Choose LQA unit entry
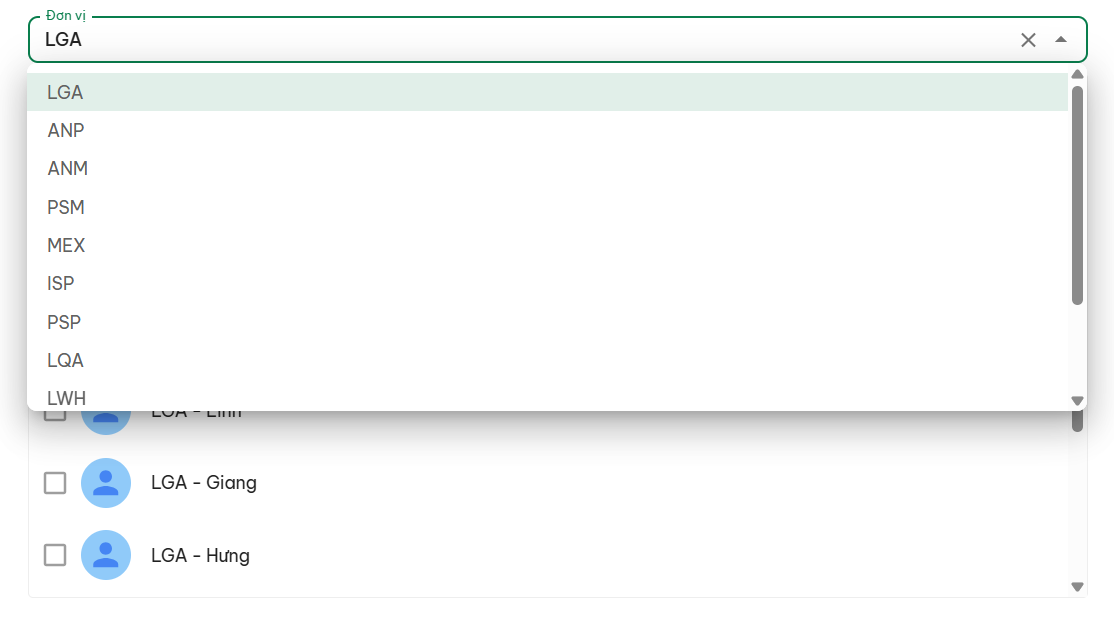 tap(547, 361)
